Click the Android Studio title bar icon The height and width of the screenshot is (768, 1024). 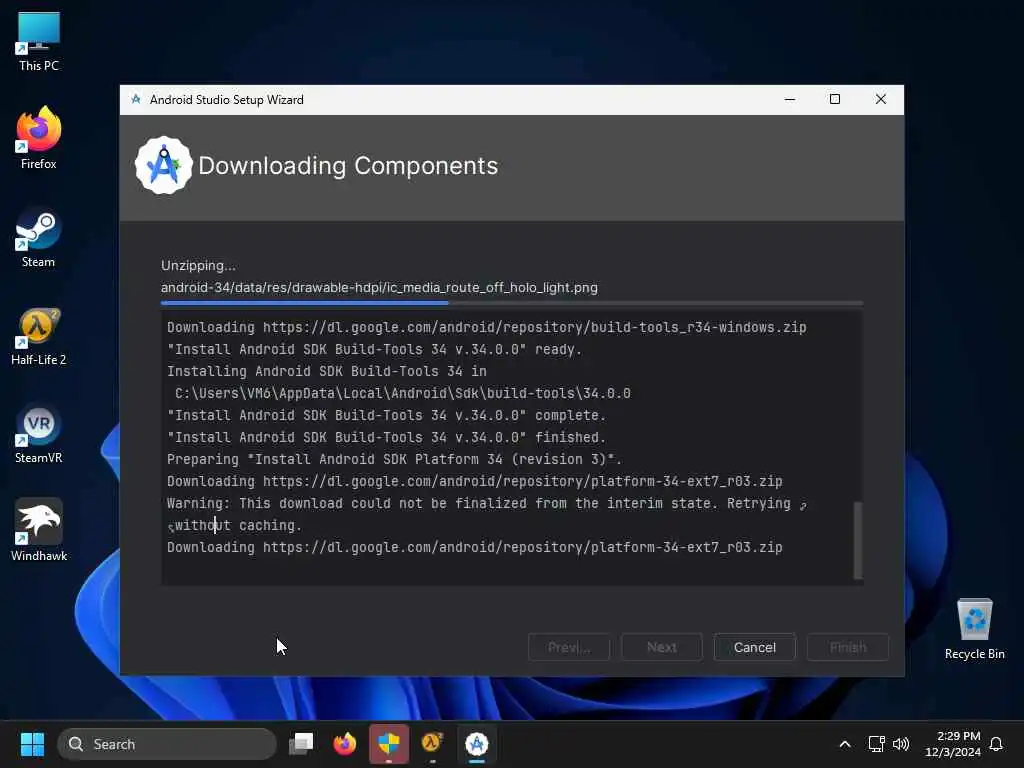(136, 99)
